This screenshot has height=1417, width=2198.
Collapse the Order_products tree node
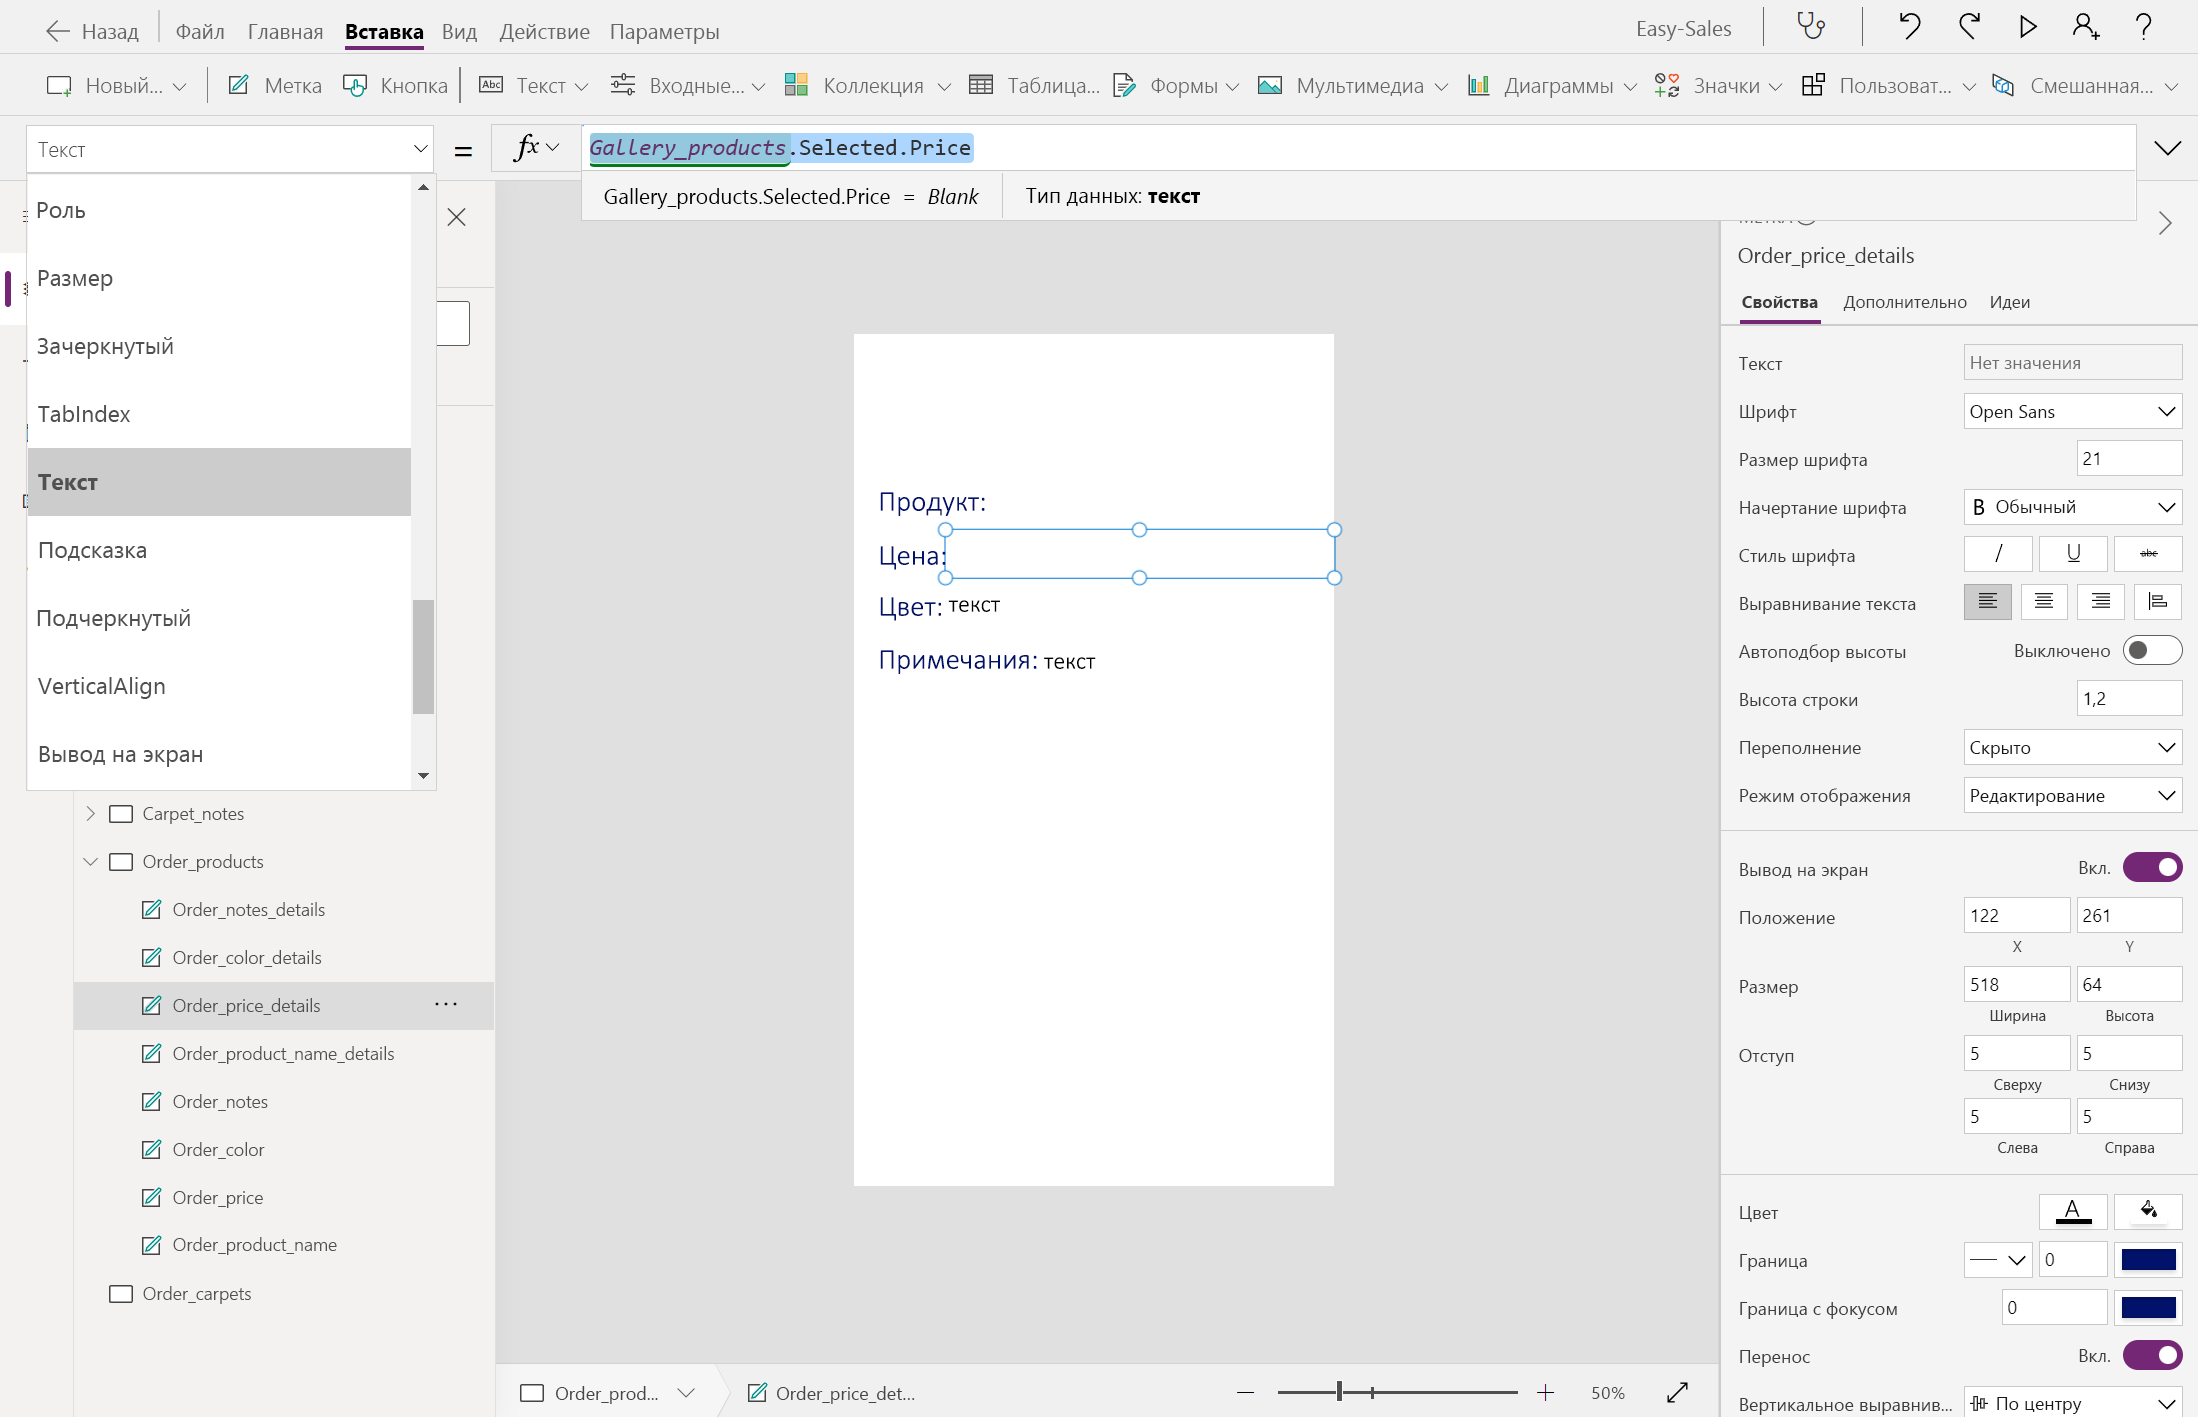tap(91, 862)
